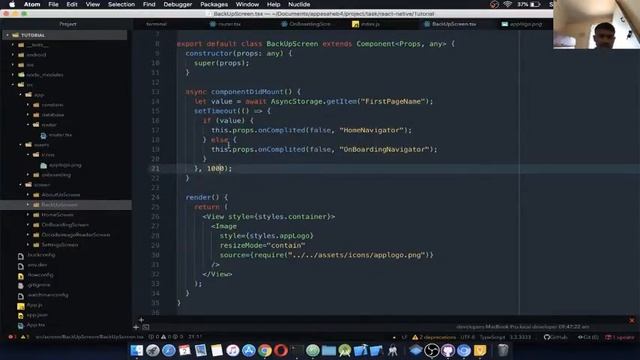Viewport: 640px width, 360px height.
Task: Select the onboarding folder under assets
Action: click(x=56, y=175)
